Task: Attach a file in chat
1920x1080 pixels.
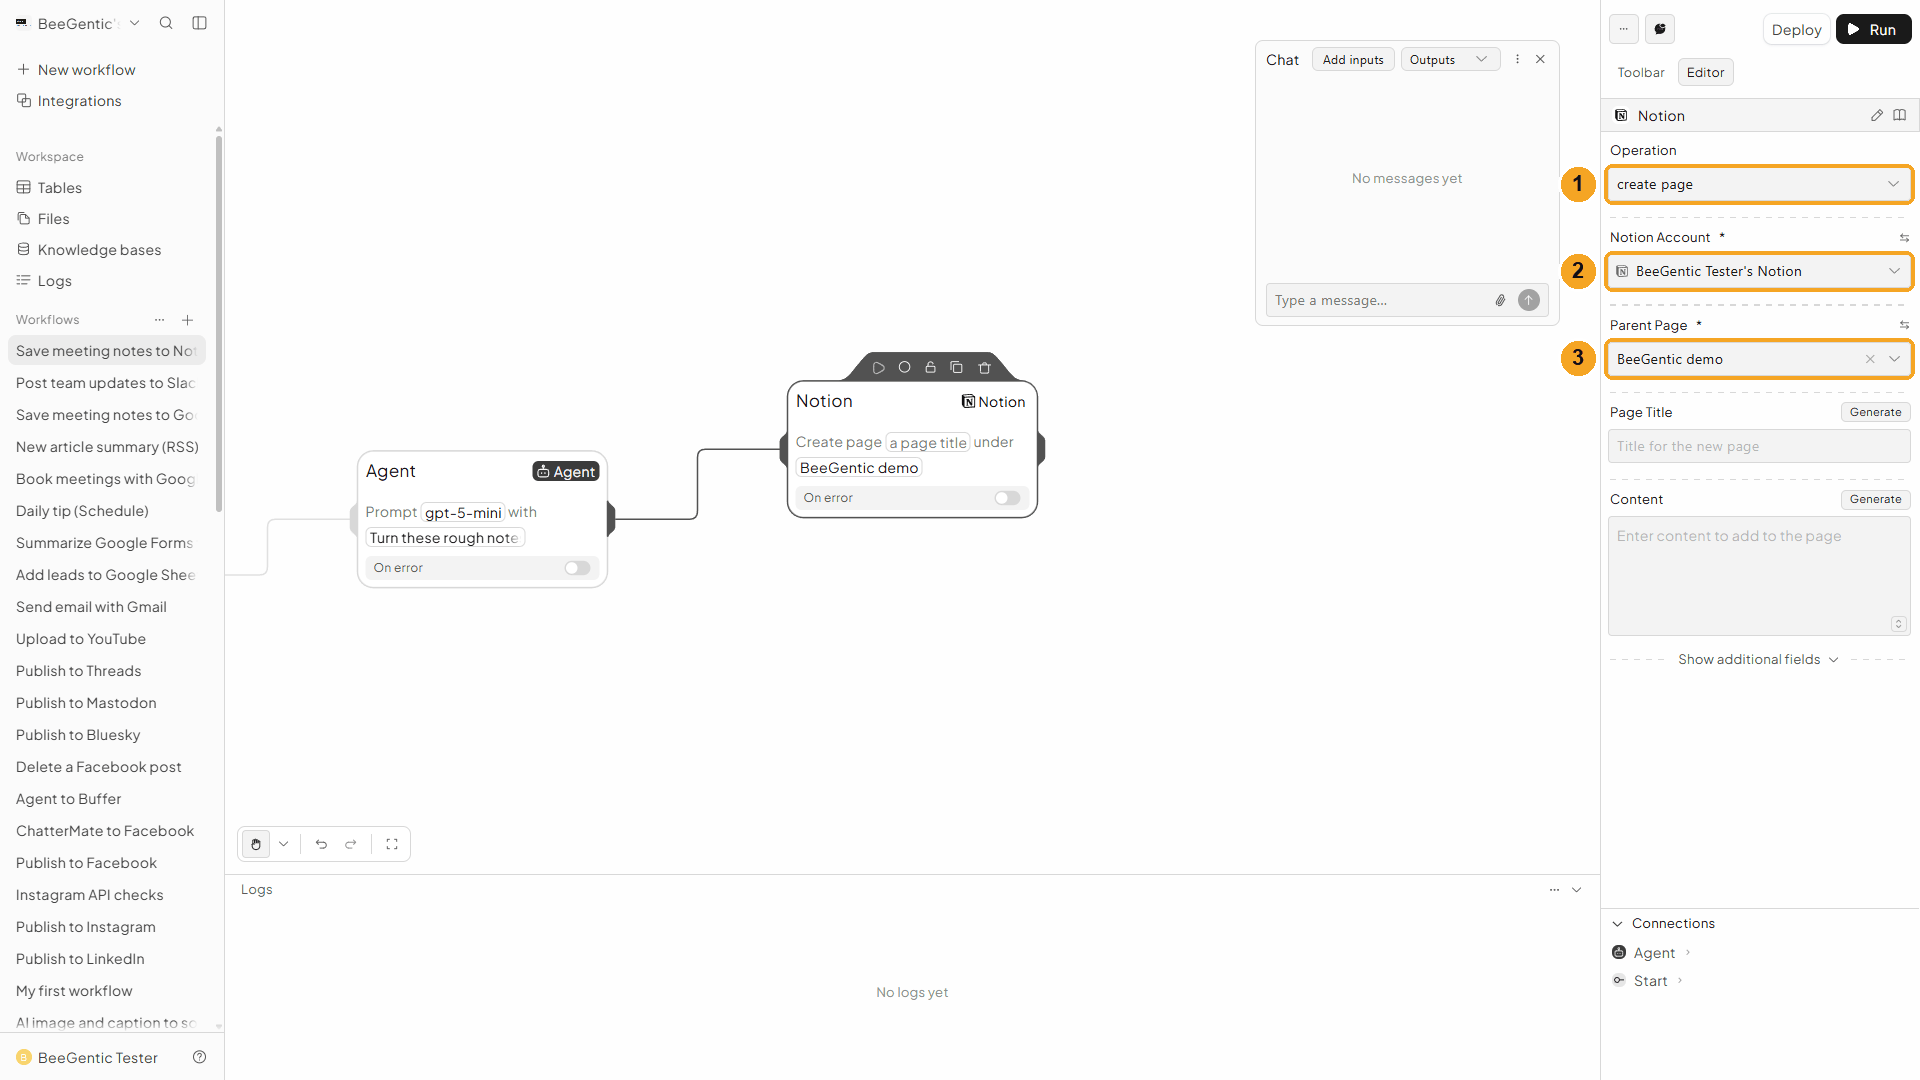Action: pos(1500,300)
